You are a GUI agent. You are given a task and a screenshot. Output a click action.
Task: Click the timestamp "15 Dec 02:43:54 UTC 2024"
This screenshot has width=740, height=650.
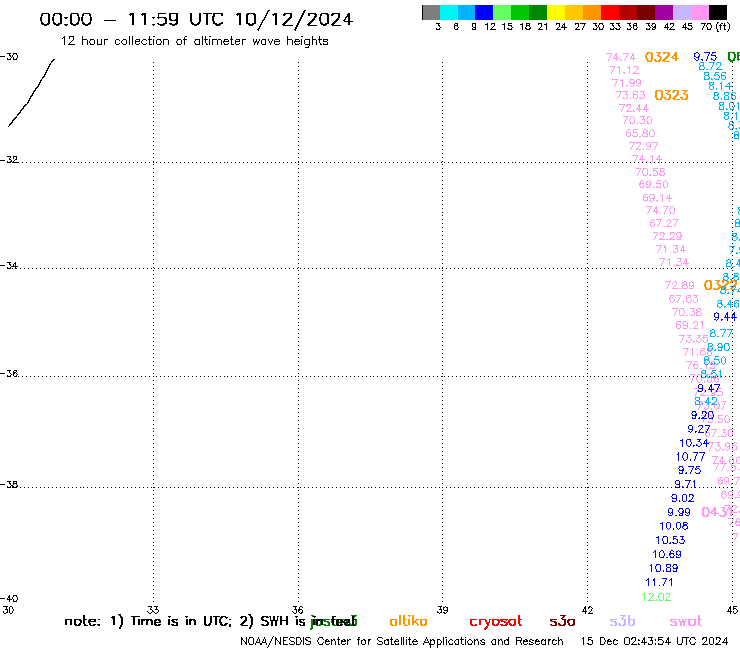[654, 641]
